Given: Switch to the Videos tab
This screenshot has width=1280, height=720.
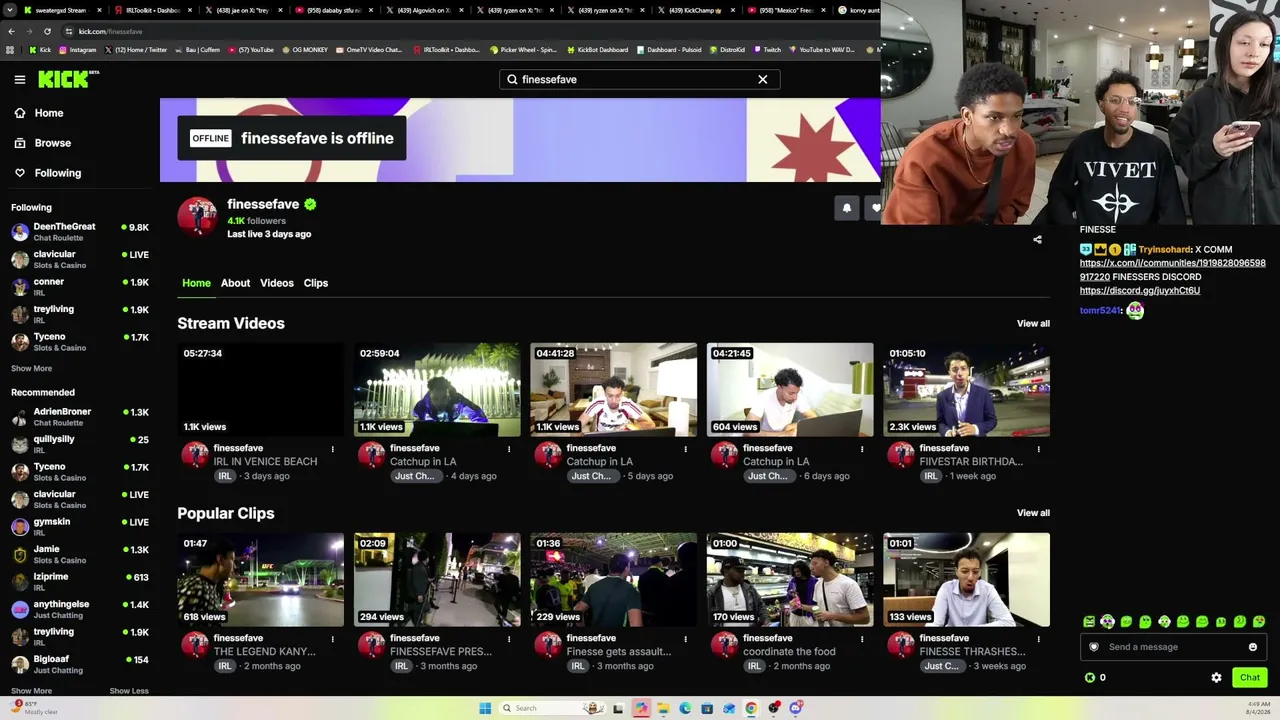Looking at the screenshot, I should [x=277, y=283].
